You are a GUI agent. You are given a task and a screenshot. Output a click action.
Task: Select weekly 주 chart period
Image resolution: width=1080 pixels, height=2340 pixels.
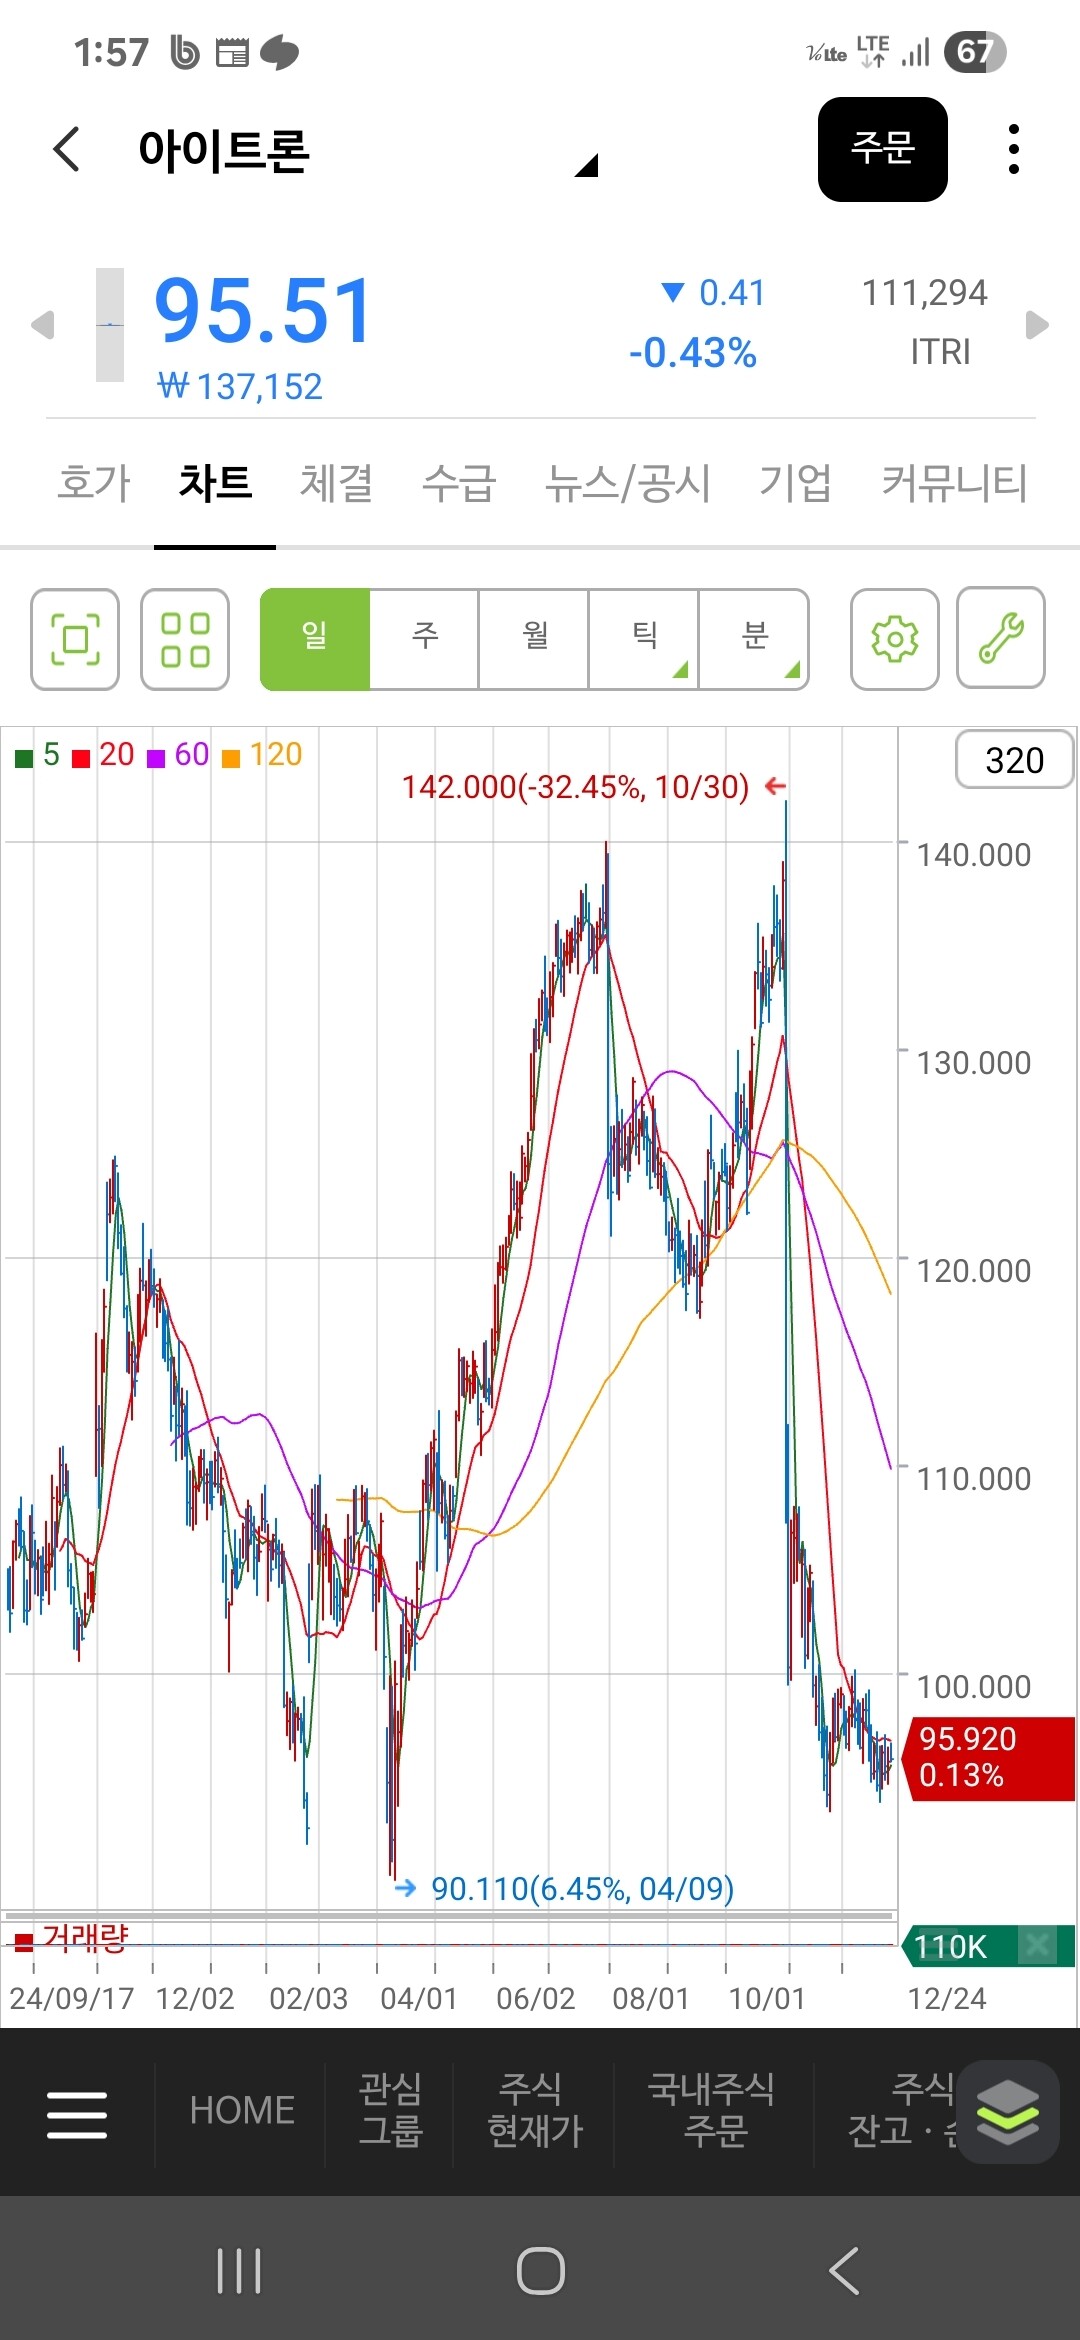425,639
